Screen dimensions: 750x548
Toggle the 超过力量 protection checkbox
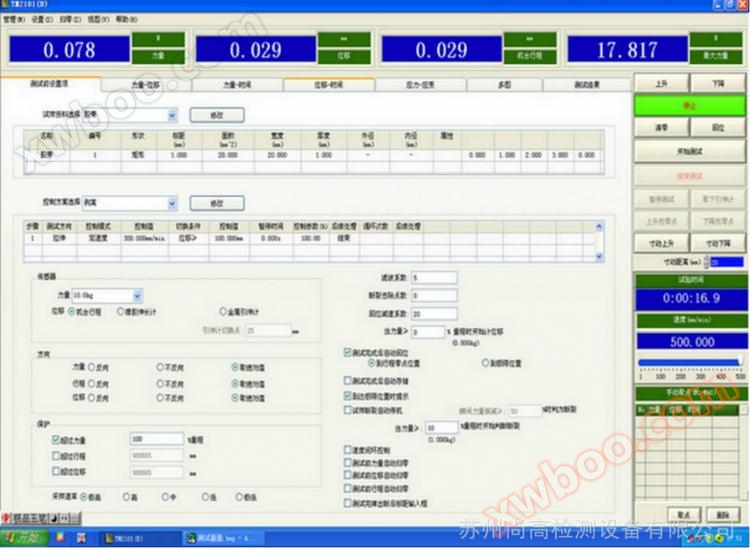pos(55,439)
